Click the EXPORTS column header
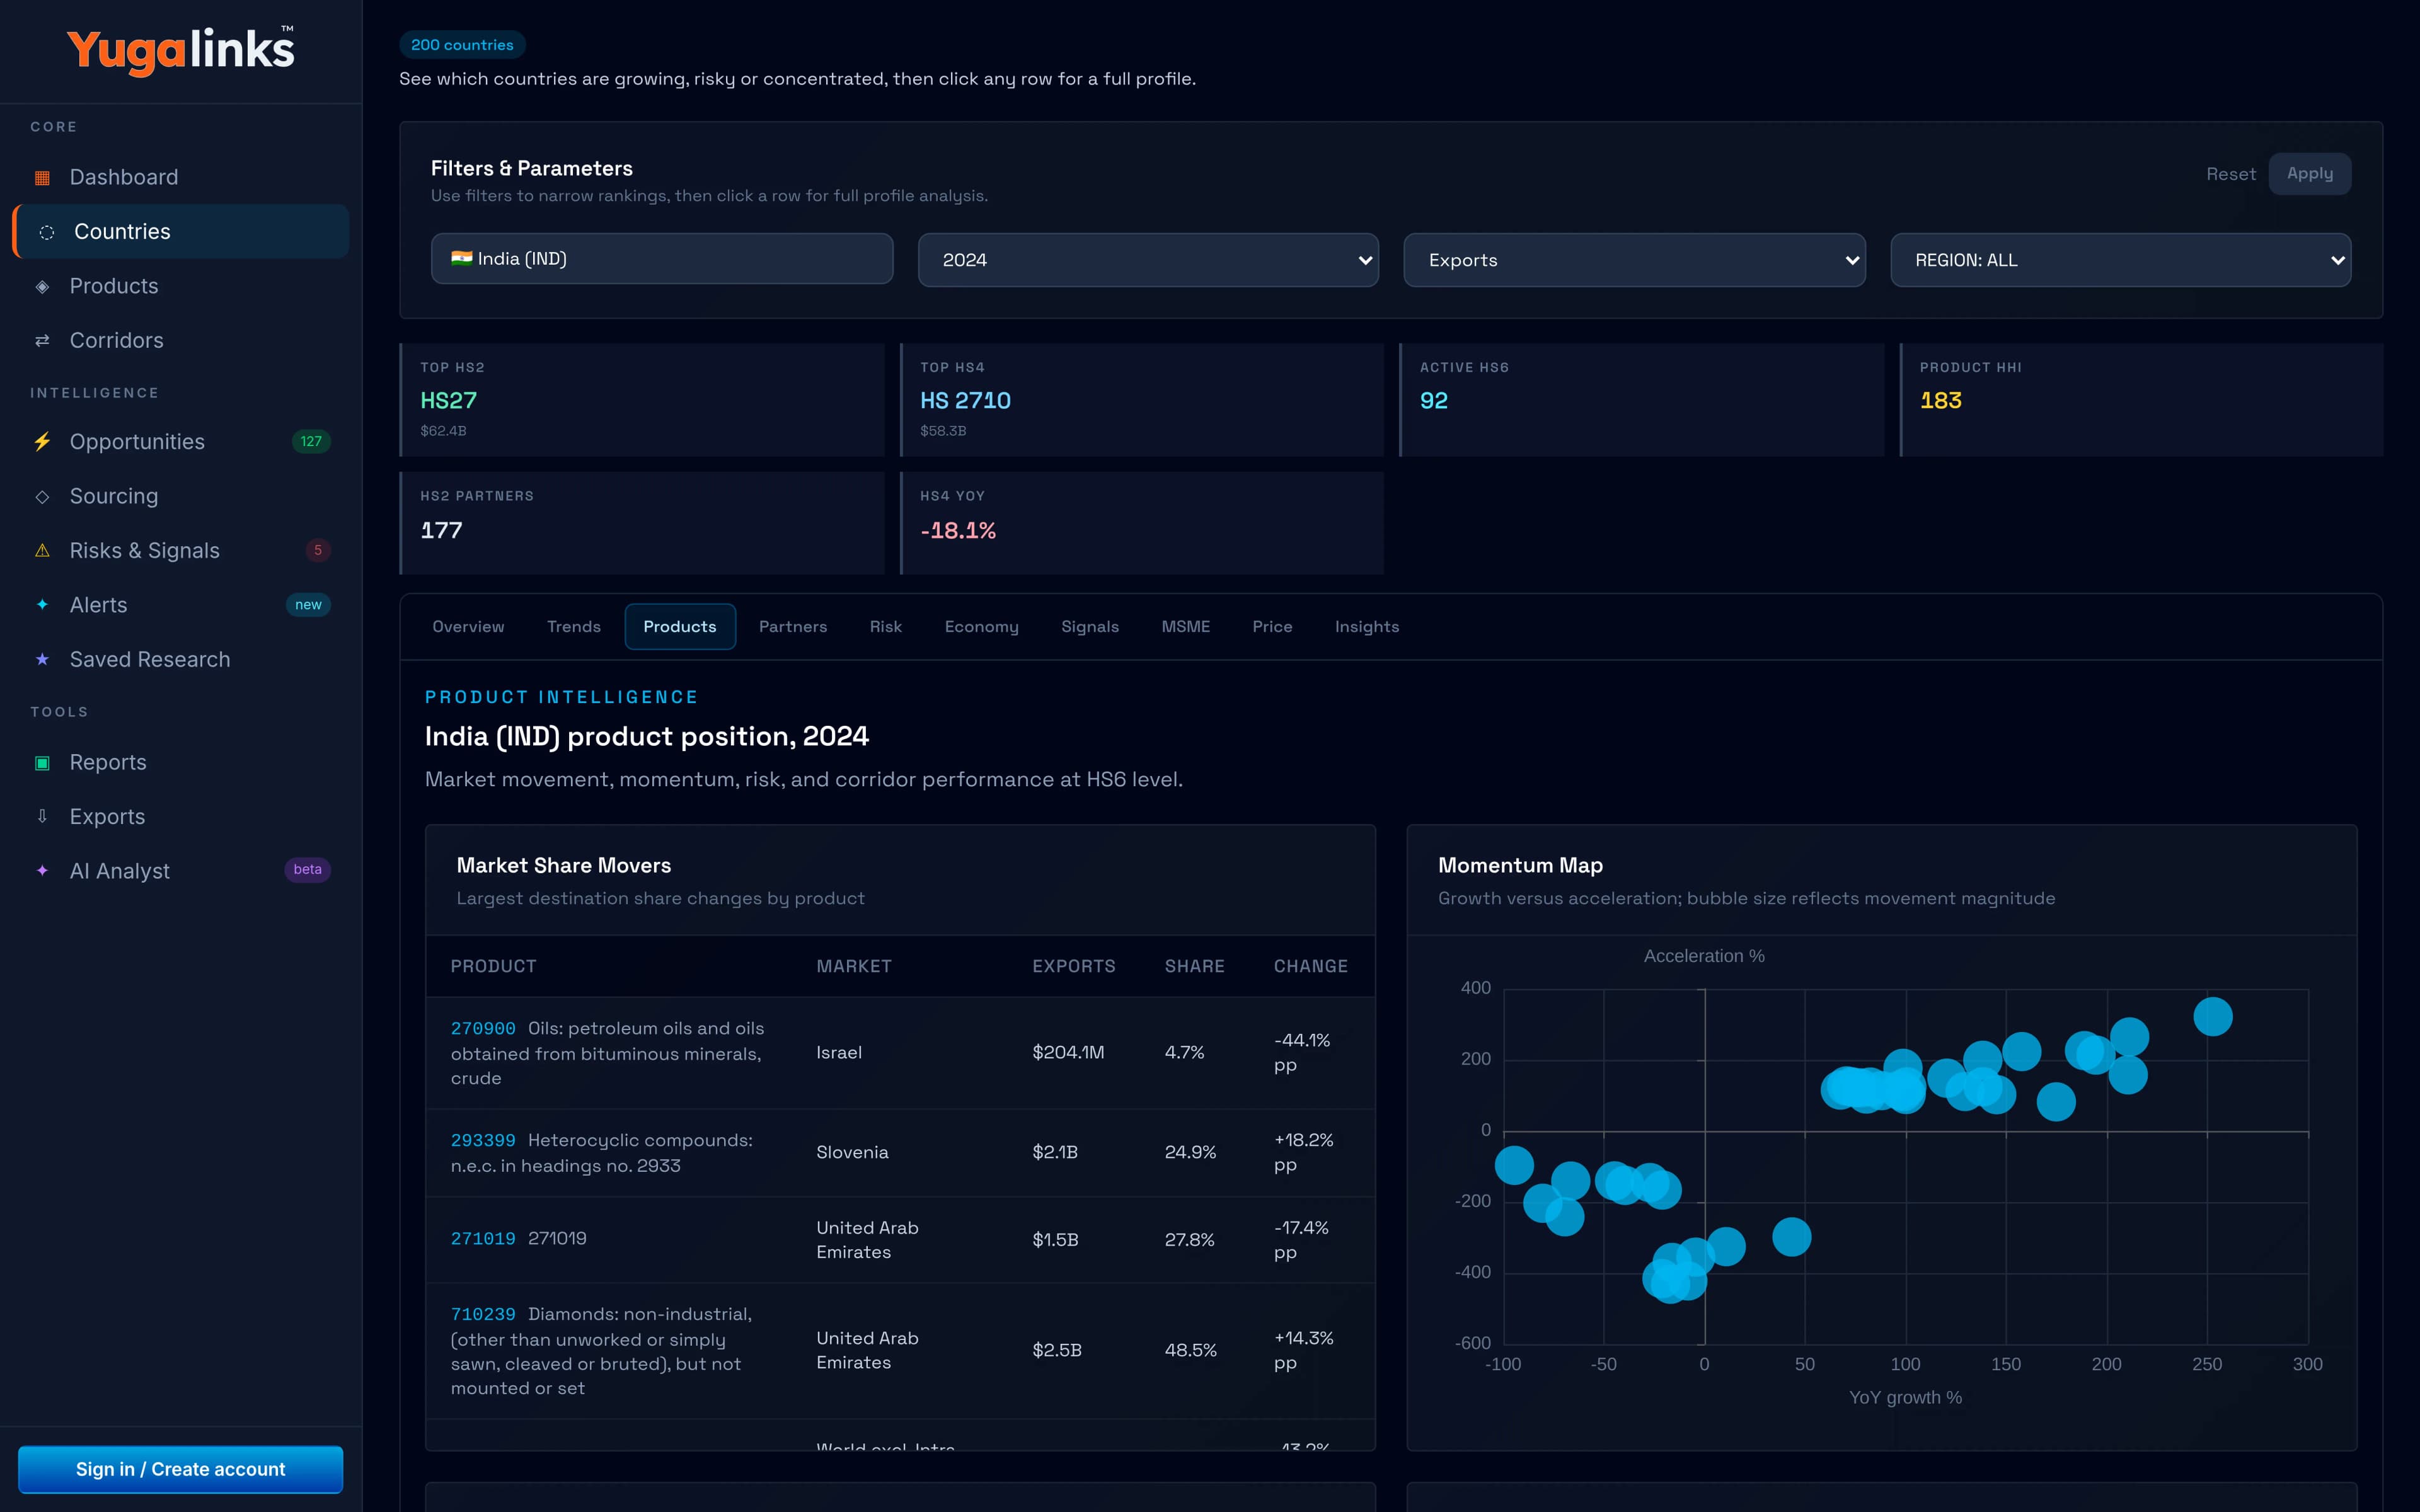 [x=1074, y=967]
